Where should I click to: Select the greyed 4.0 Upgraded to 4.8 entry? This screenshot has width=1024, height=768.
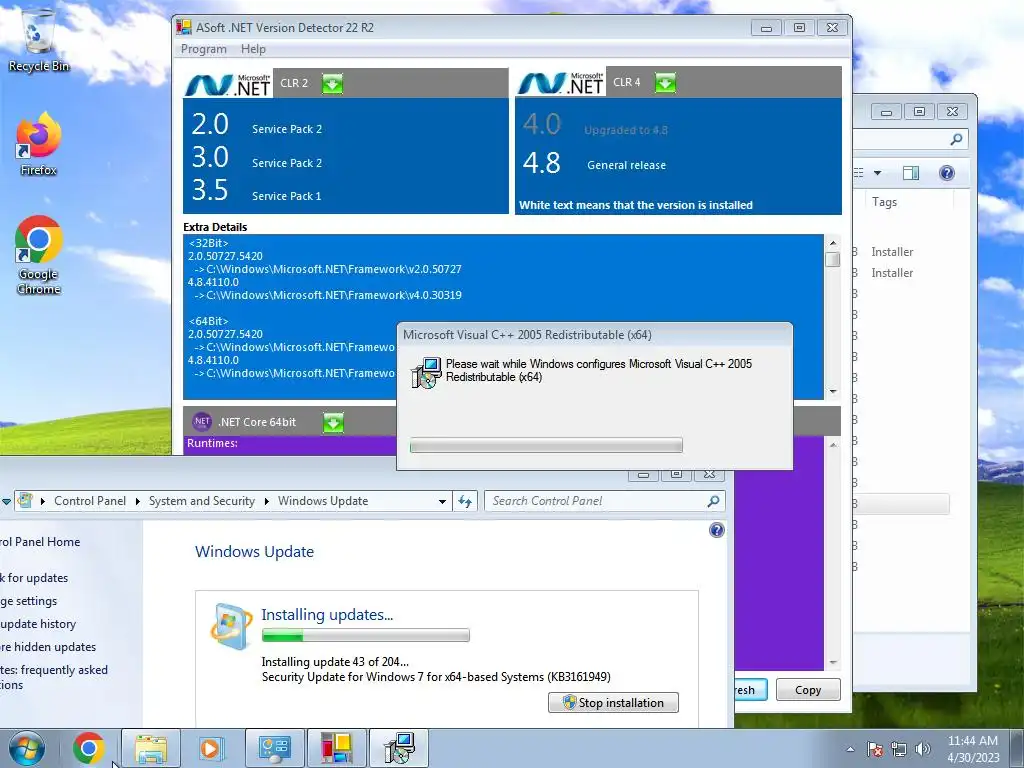pos(595,125)
